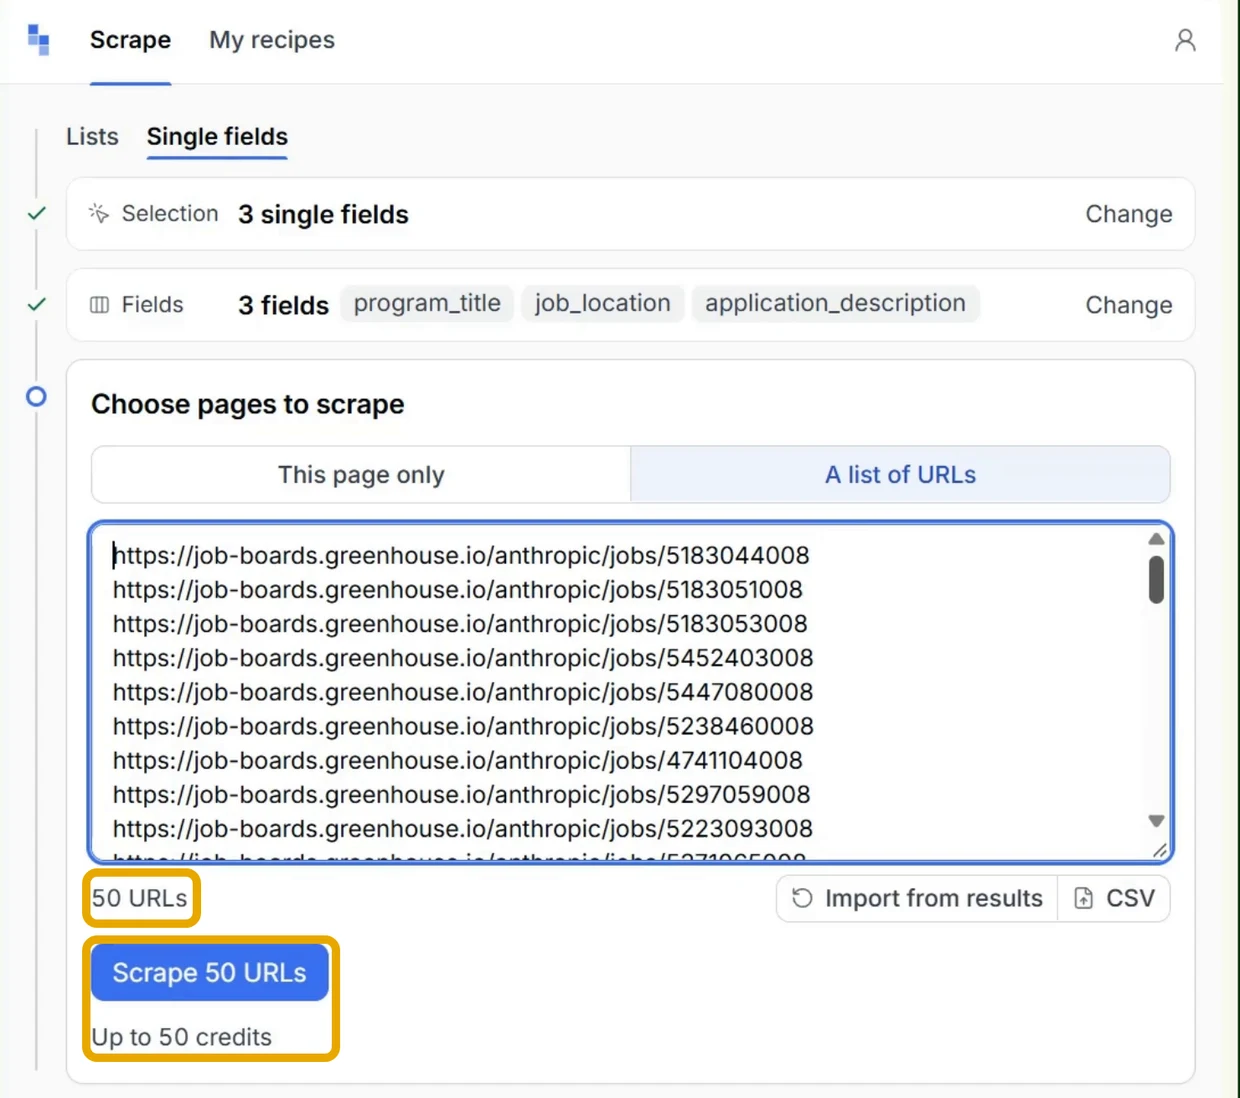Viewport: 1240px width, 1098px height.
Task: Click the scrollbar up arrow in URL box
Action: pyautogui.click(x=1157, y=539)
